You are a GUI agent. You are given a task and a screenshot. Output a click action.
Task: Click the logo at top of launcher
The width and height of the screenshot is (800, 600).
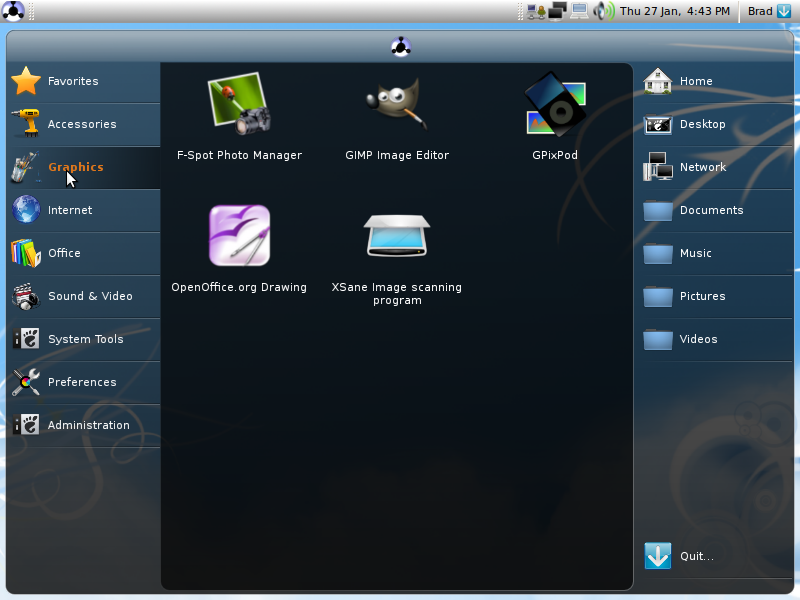[401, 47]
